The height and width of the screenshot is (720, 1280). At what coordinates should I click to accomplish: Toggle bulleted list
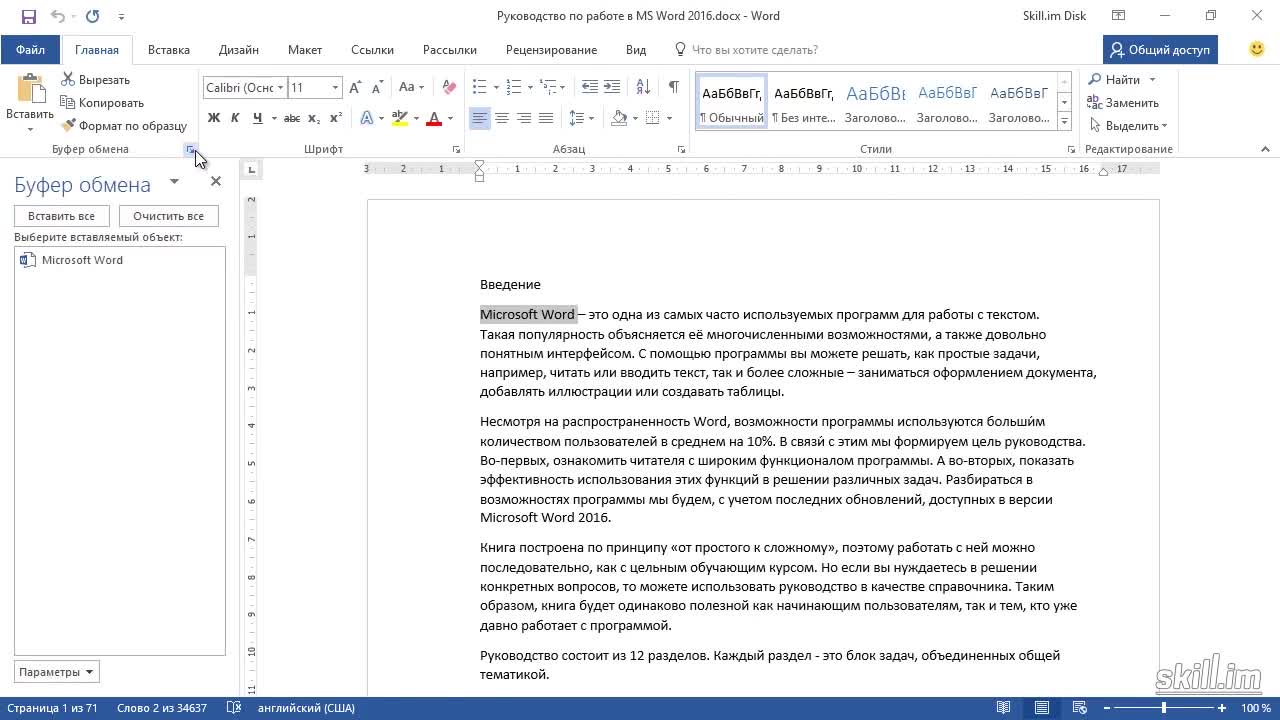(479, 88)
